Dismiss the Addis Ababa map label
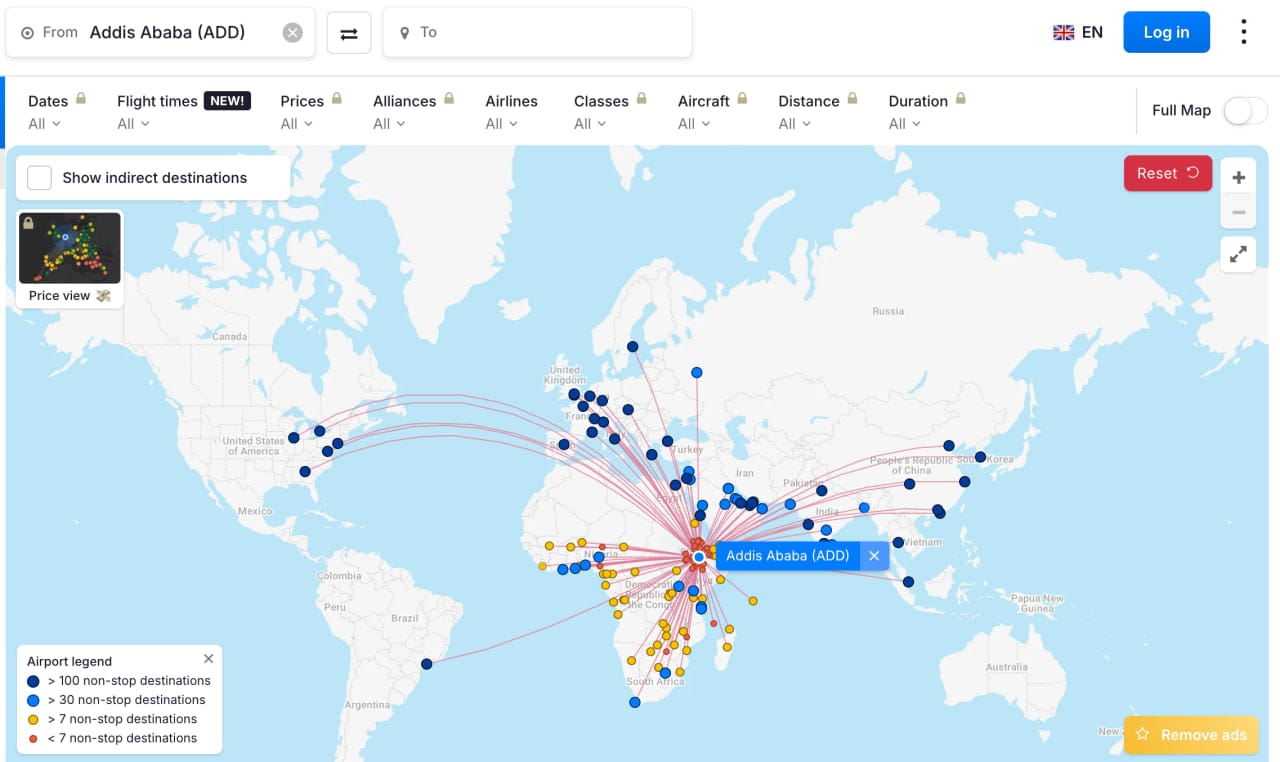1280x762 pixels. 874,556
